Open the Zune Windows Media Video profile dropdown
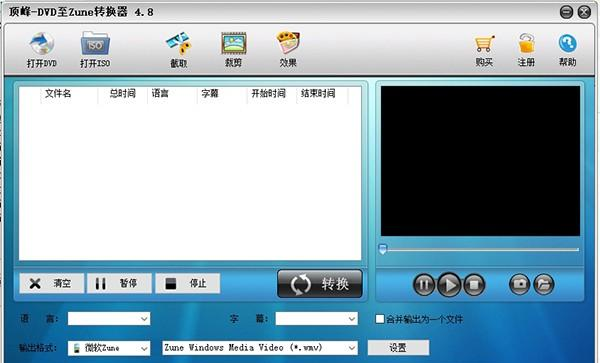Viewport: 600px width, 363px height. [260, 348]
